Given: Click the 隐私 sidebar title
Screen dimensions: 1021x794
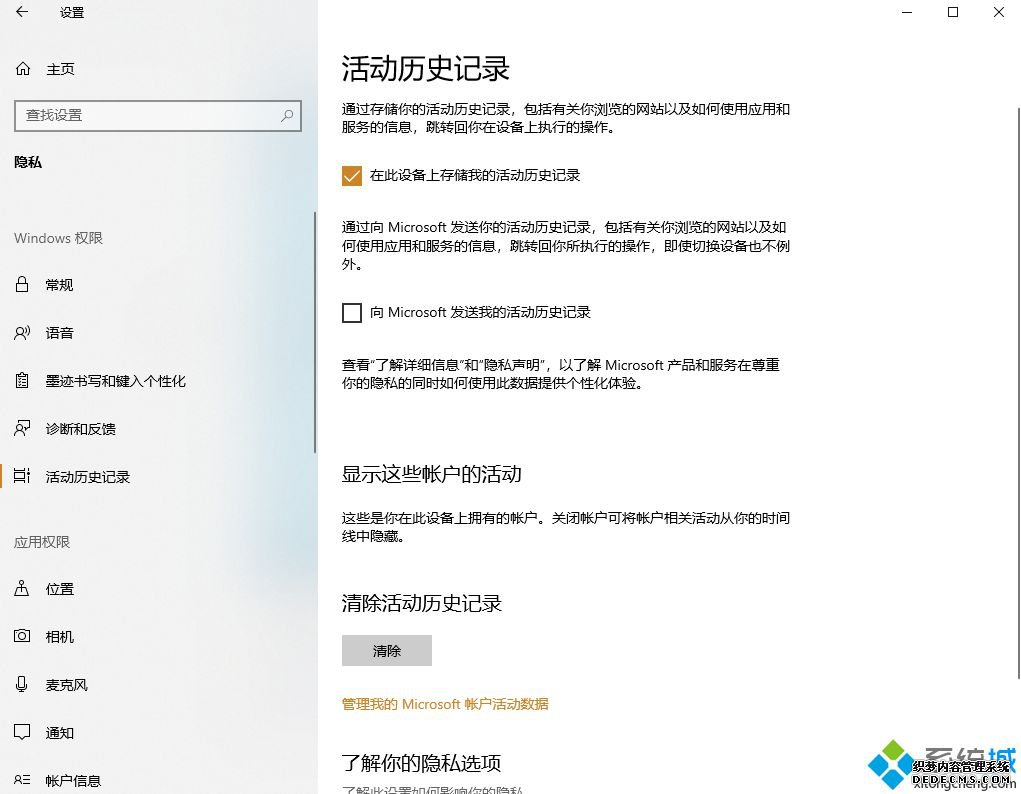Looking at the screenshot, I should 28,162.
